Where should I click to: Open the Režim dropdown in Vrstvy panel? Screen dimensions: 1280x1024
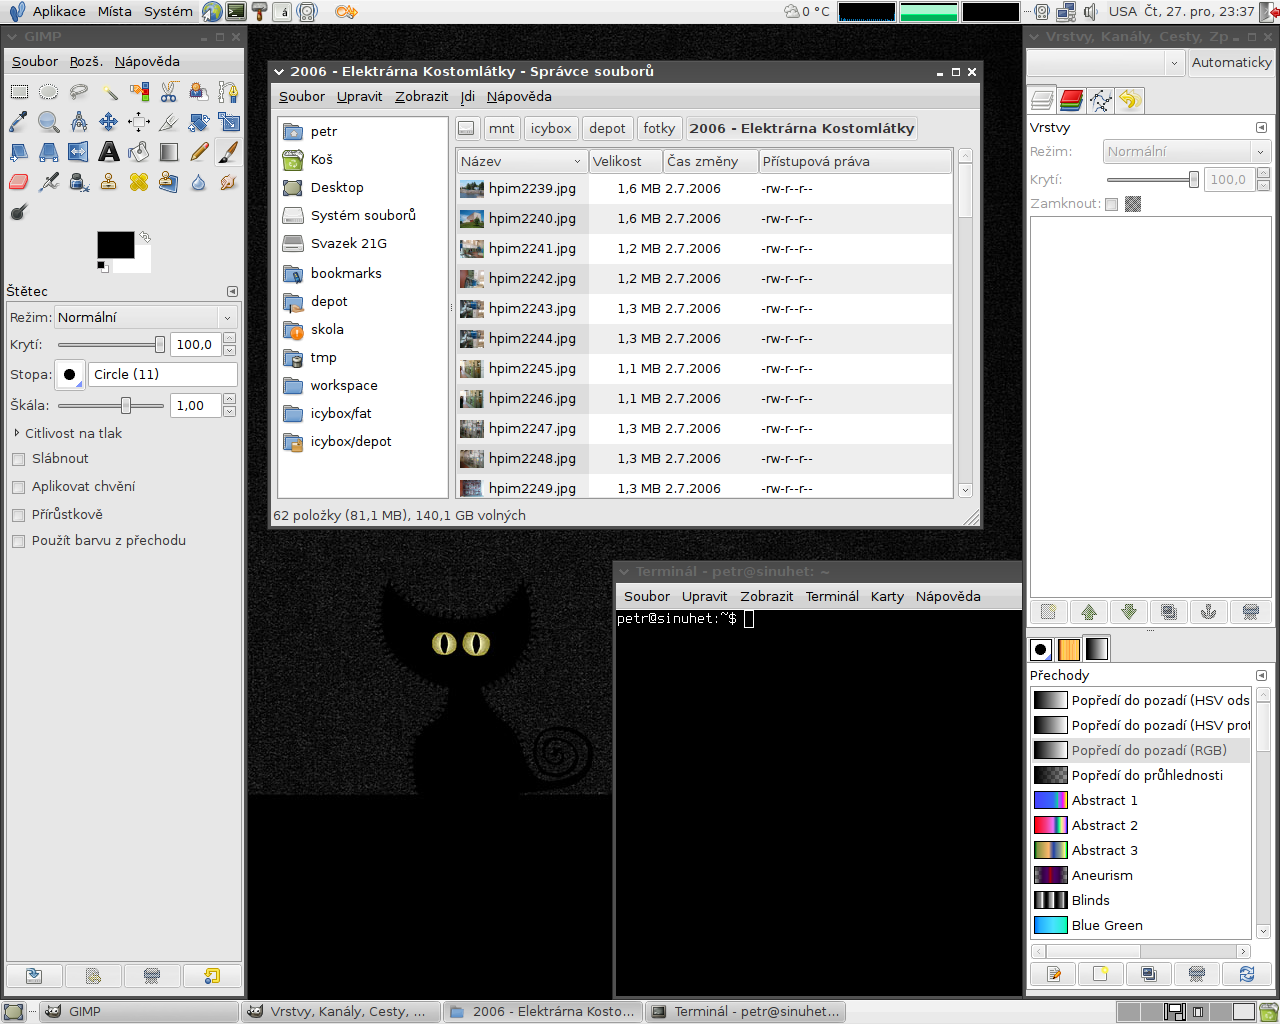(1187, 152)
